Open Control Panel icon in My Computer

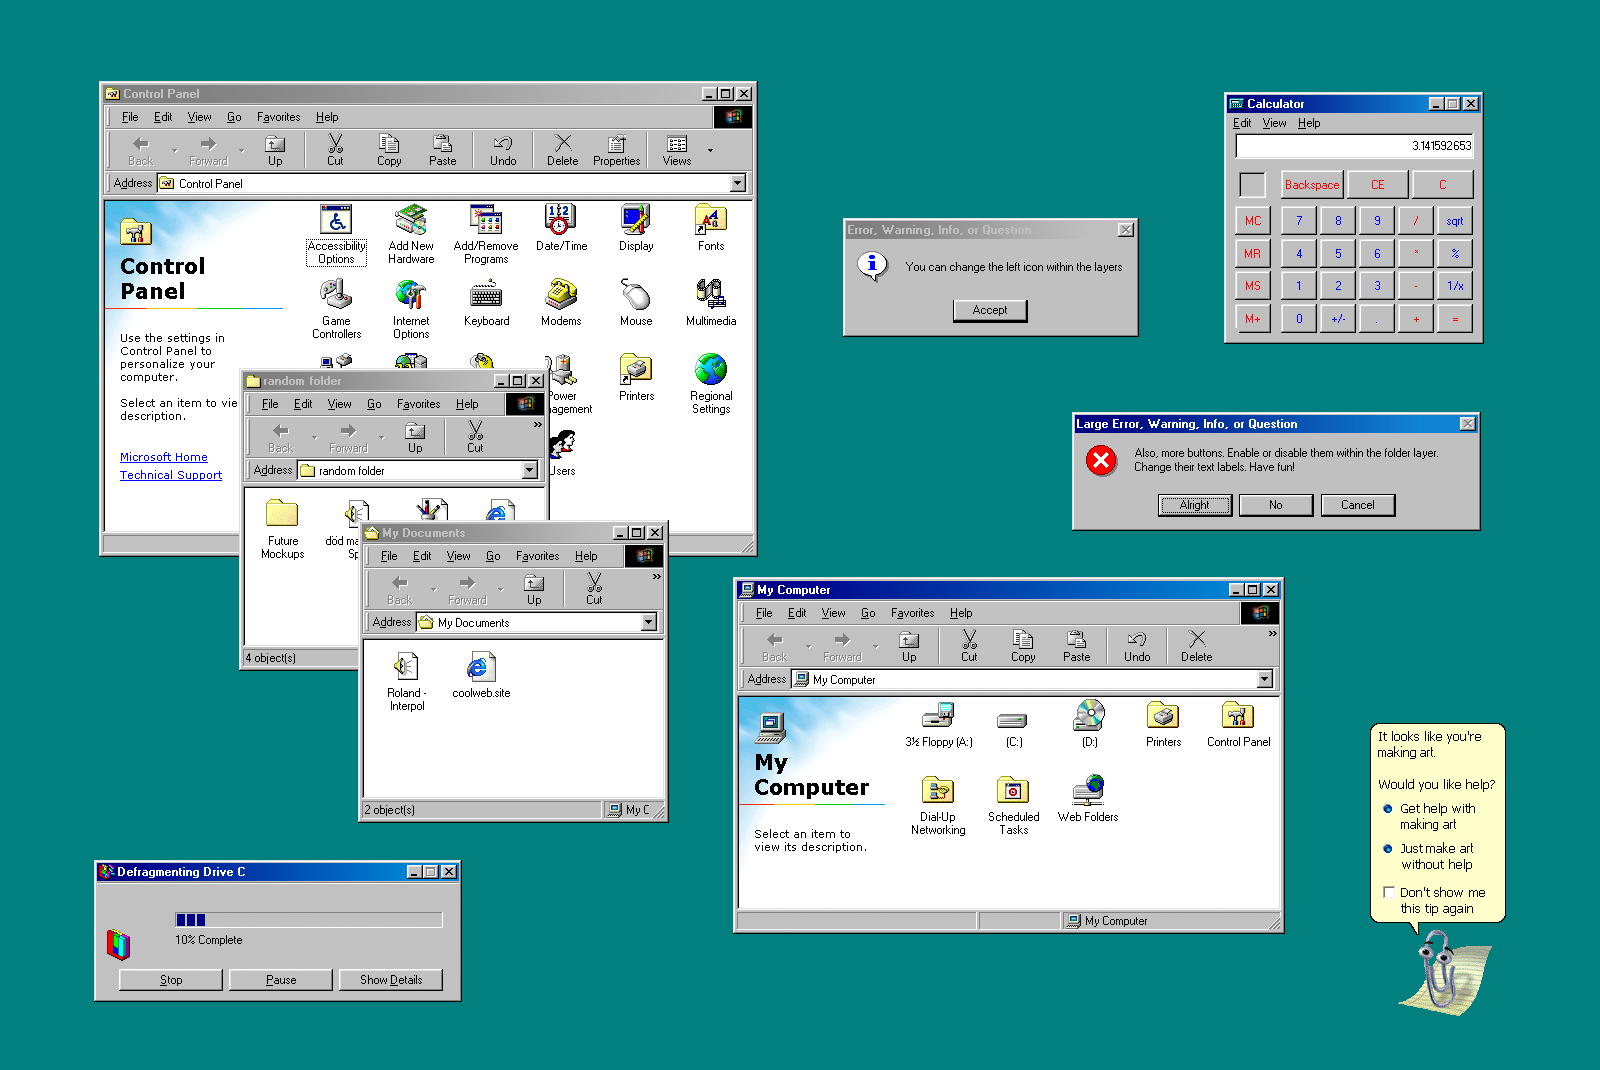click(x=1238, y=724)
